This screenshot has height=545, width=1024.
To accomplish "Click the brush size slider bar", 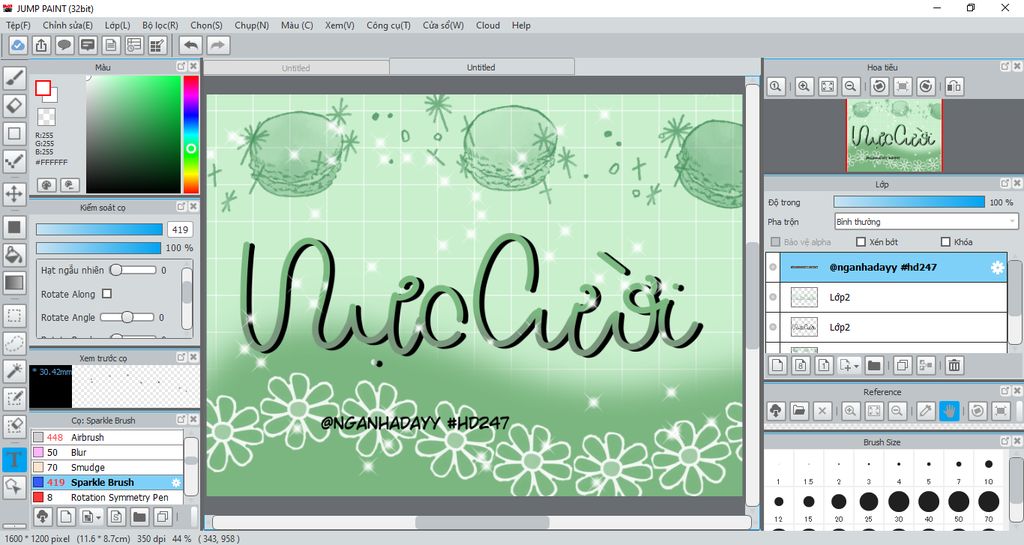I will pyautogui.click(x=99, y=229).
